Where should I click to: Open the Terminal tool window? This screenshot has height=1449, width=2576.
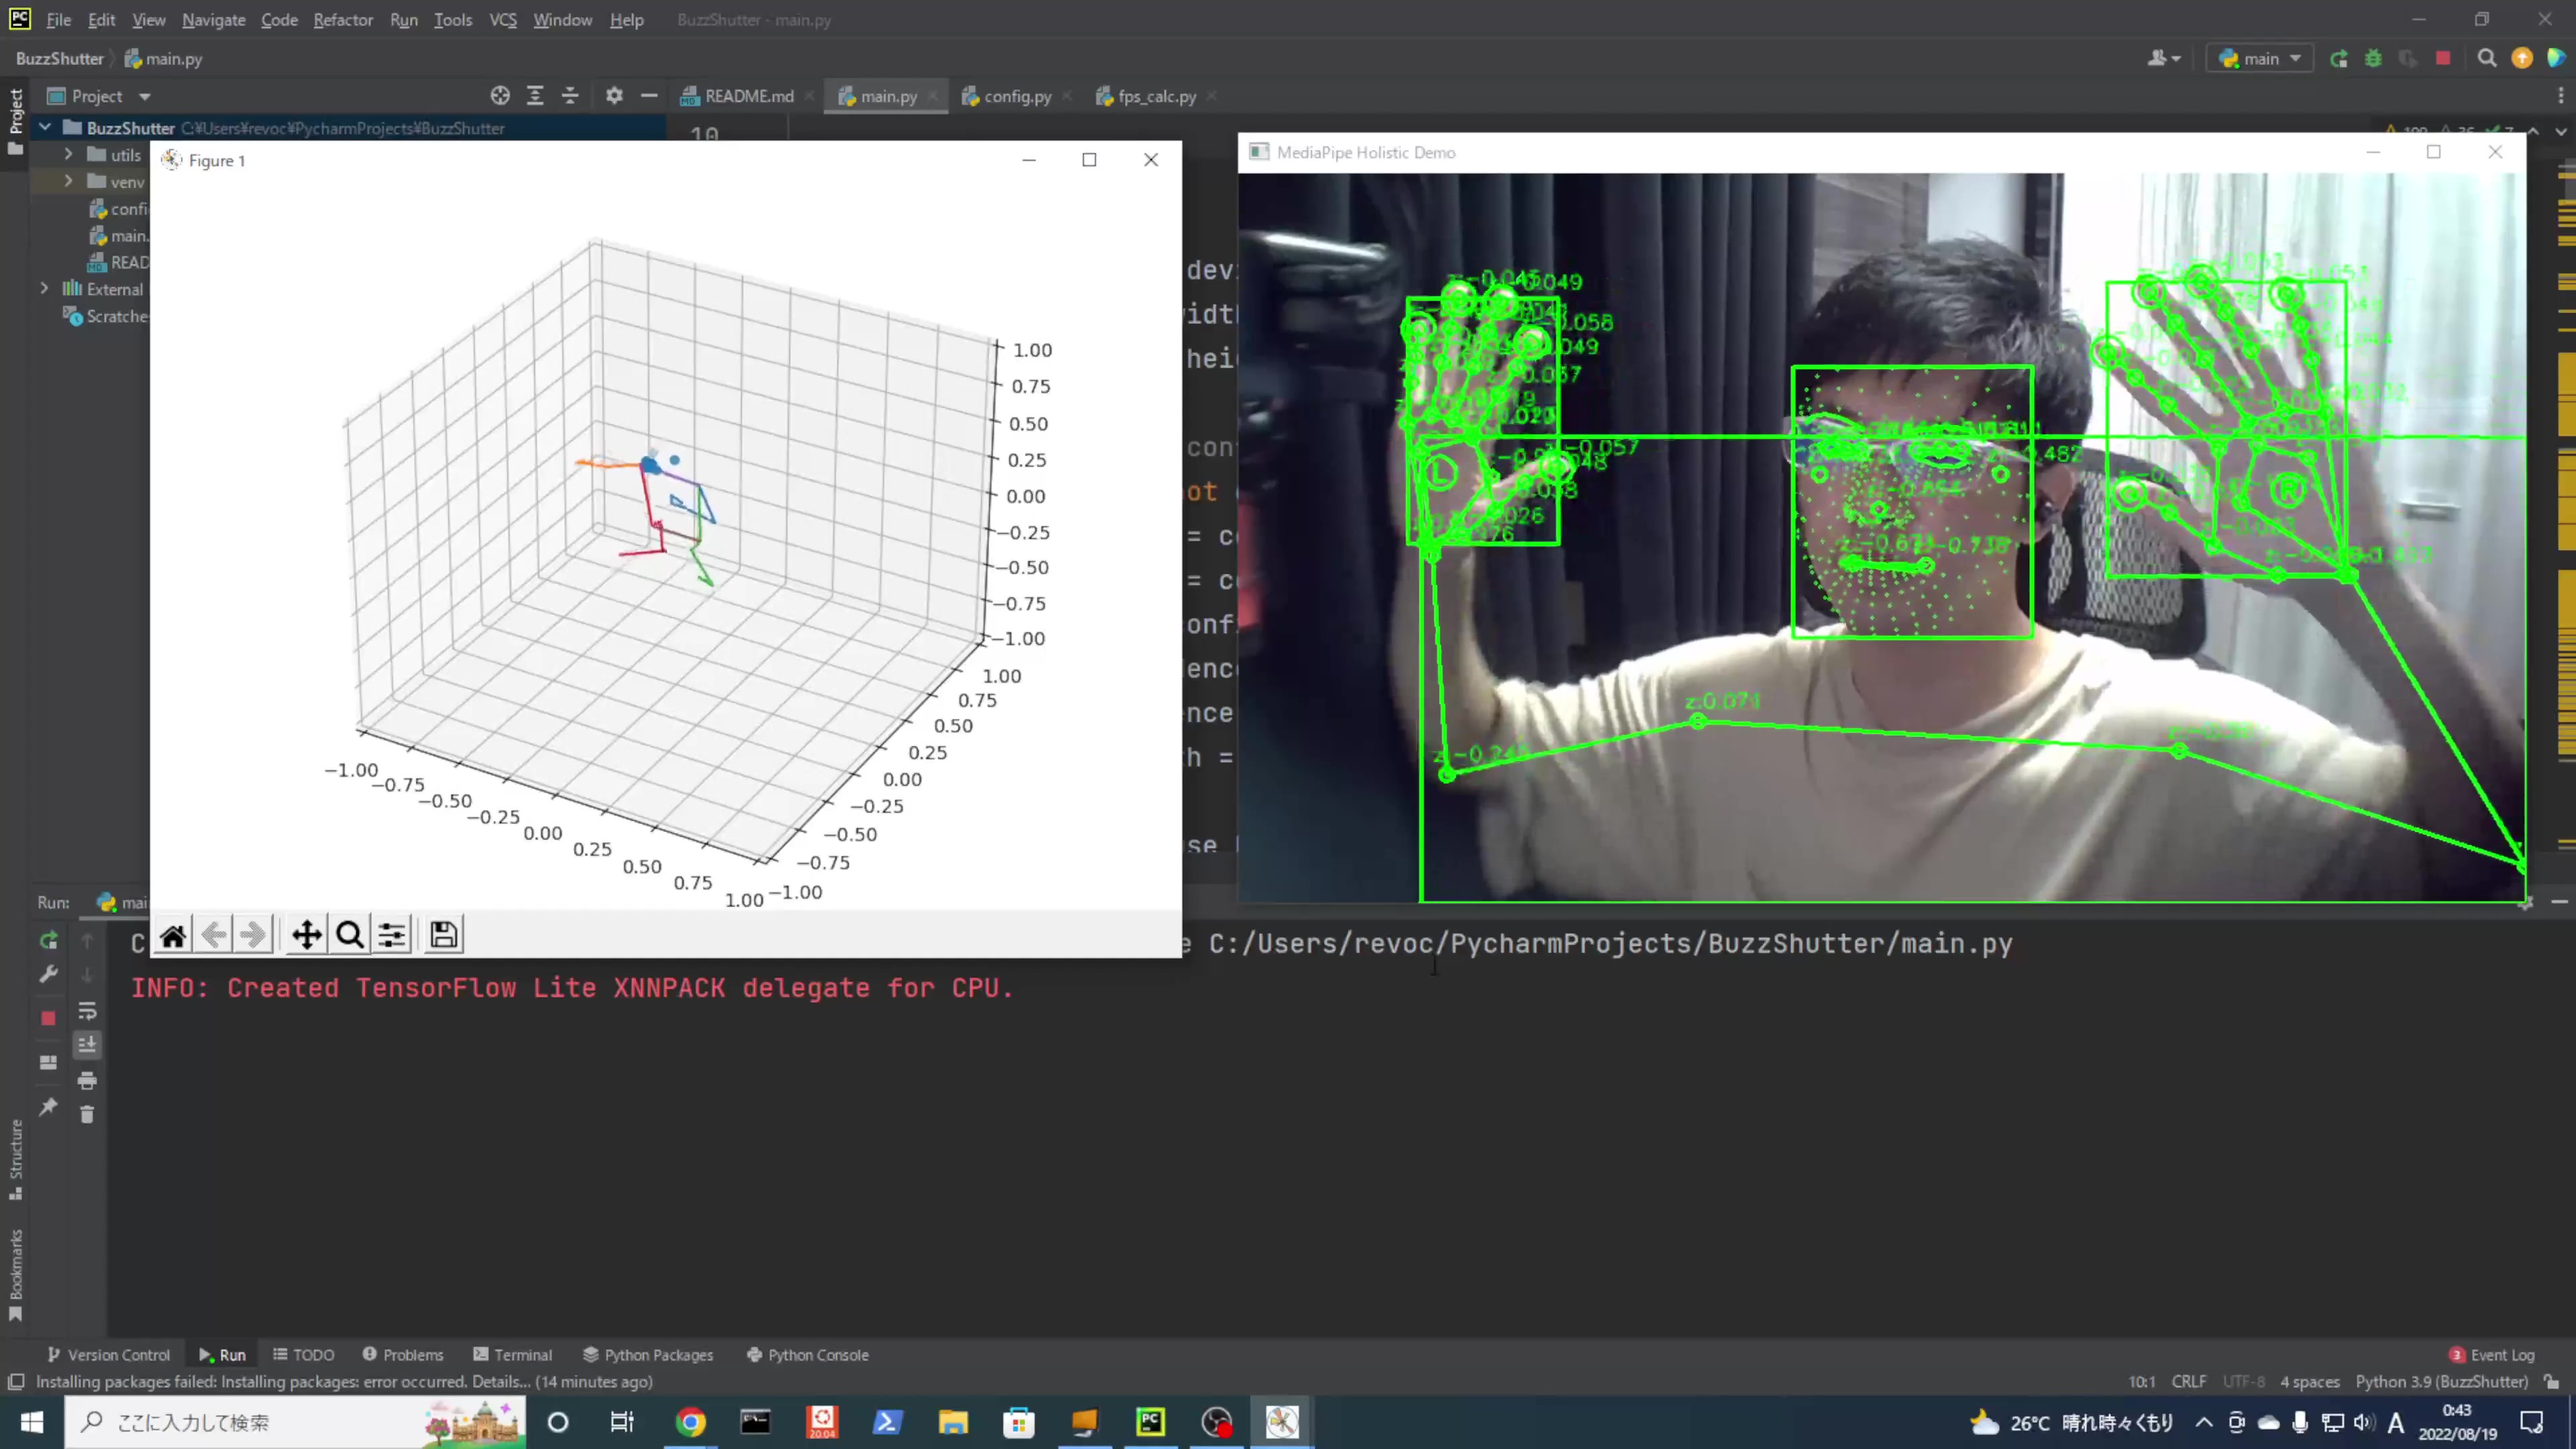pyautogui.click(x=513, y=1355)
